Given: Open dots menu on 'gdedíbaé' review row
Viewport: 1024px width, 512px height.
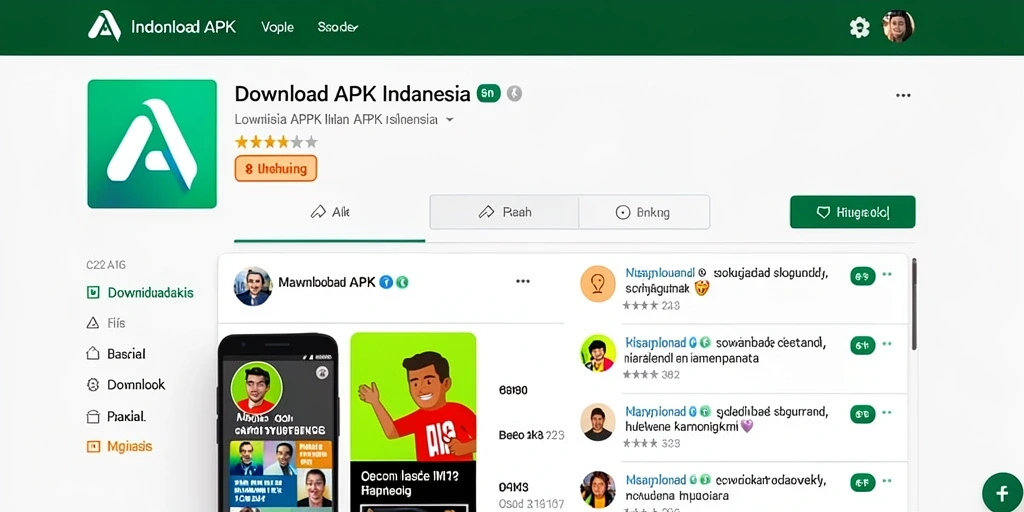Looking at the screenshot, I should coord(887,413).
